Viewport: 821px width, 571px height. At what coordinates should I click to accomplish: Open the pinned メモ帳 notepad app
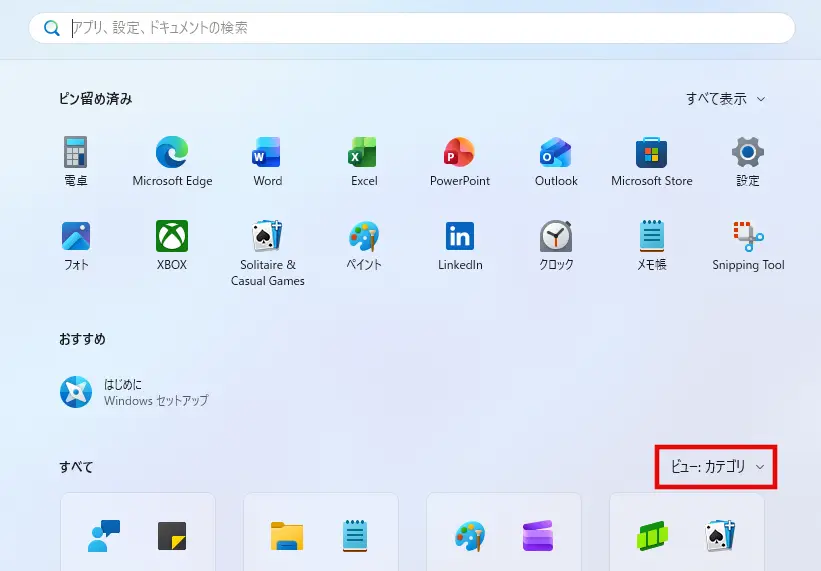click(x=652, y=245)
